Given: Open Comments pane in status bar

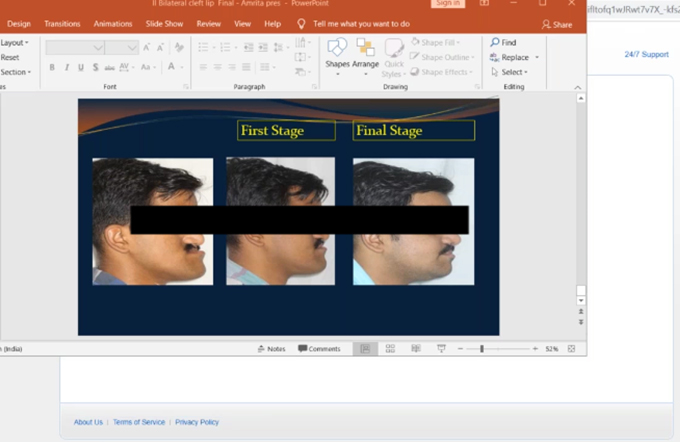Looking at the screenshot, I should pos(319,349).
